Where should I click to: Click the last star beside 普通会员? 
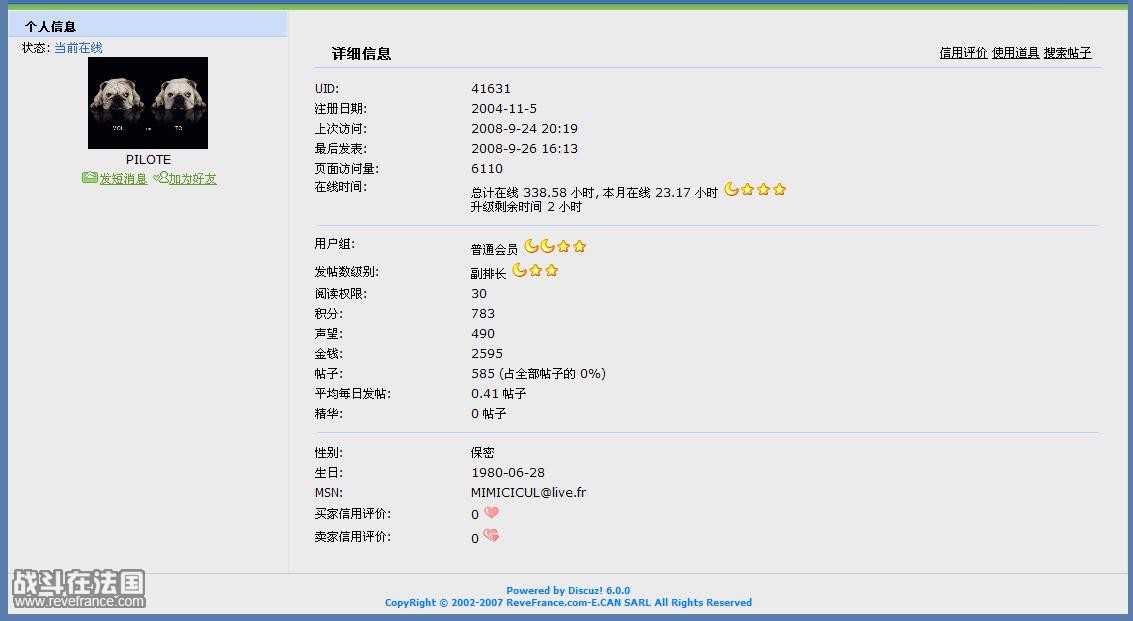click(x=579, y=246)
